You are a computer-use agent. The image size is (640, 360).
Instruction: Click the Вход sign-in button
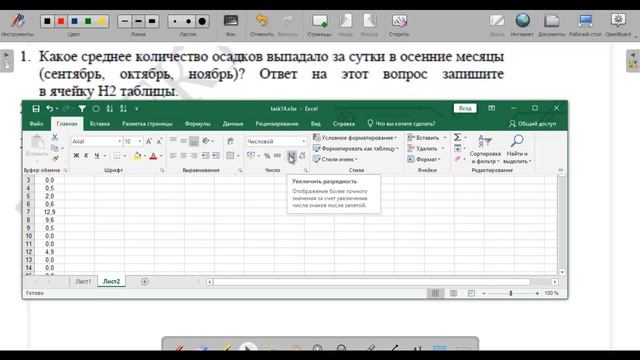tap(465, 108)
